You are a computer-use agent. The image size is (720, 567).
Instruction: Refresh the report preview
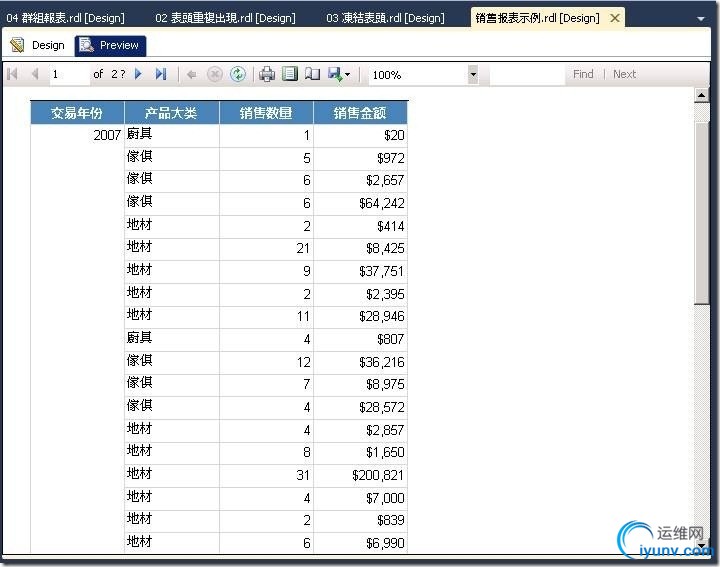237,74
